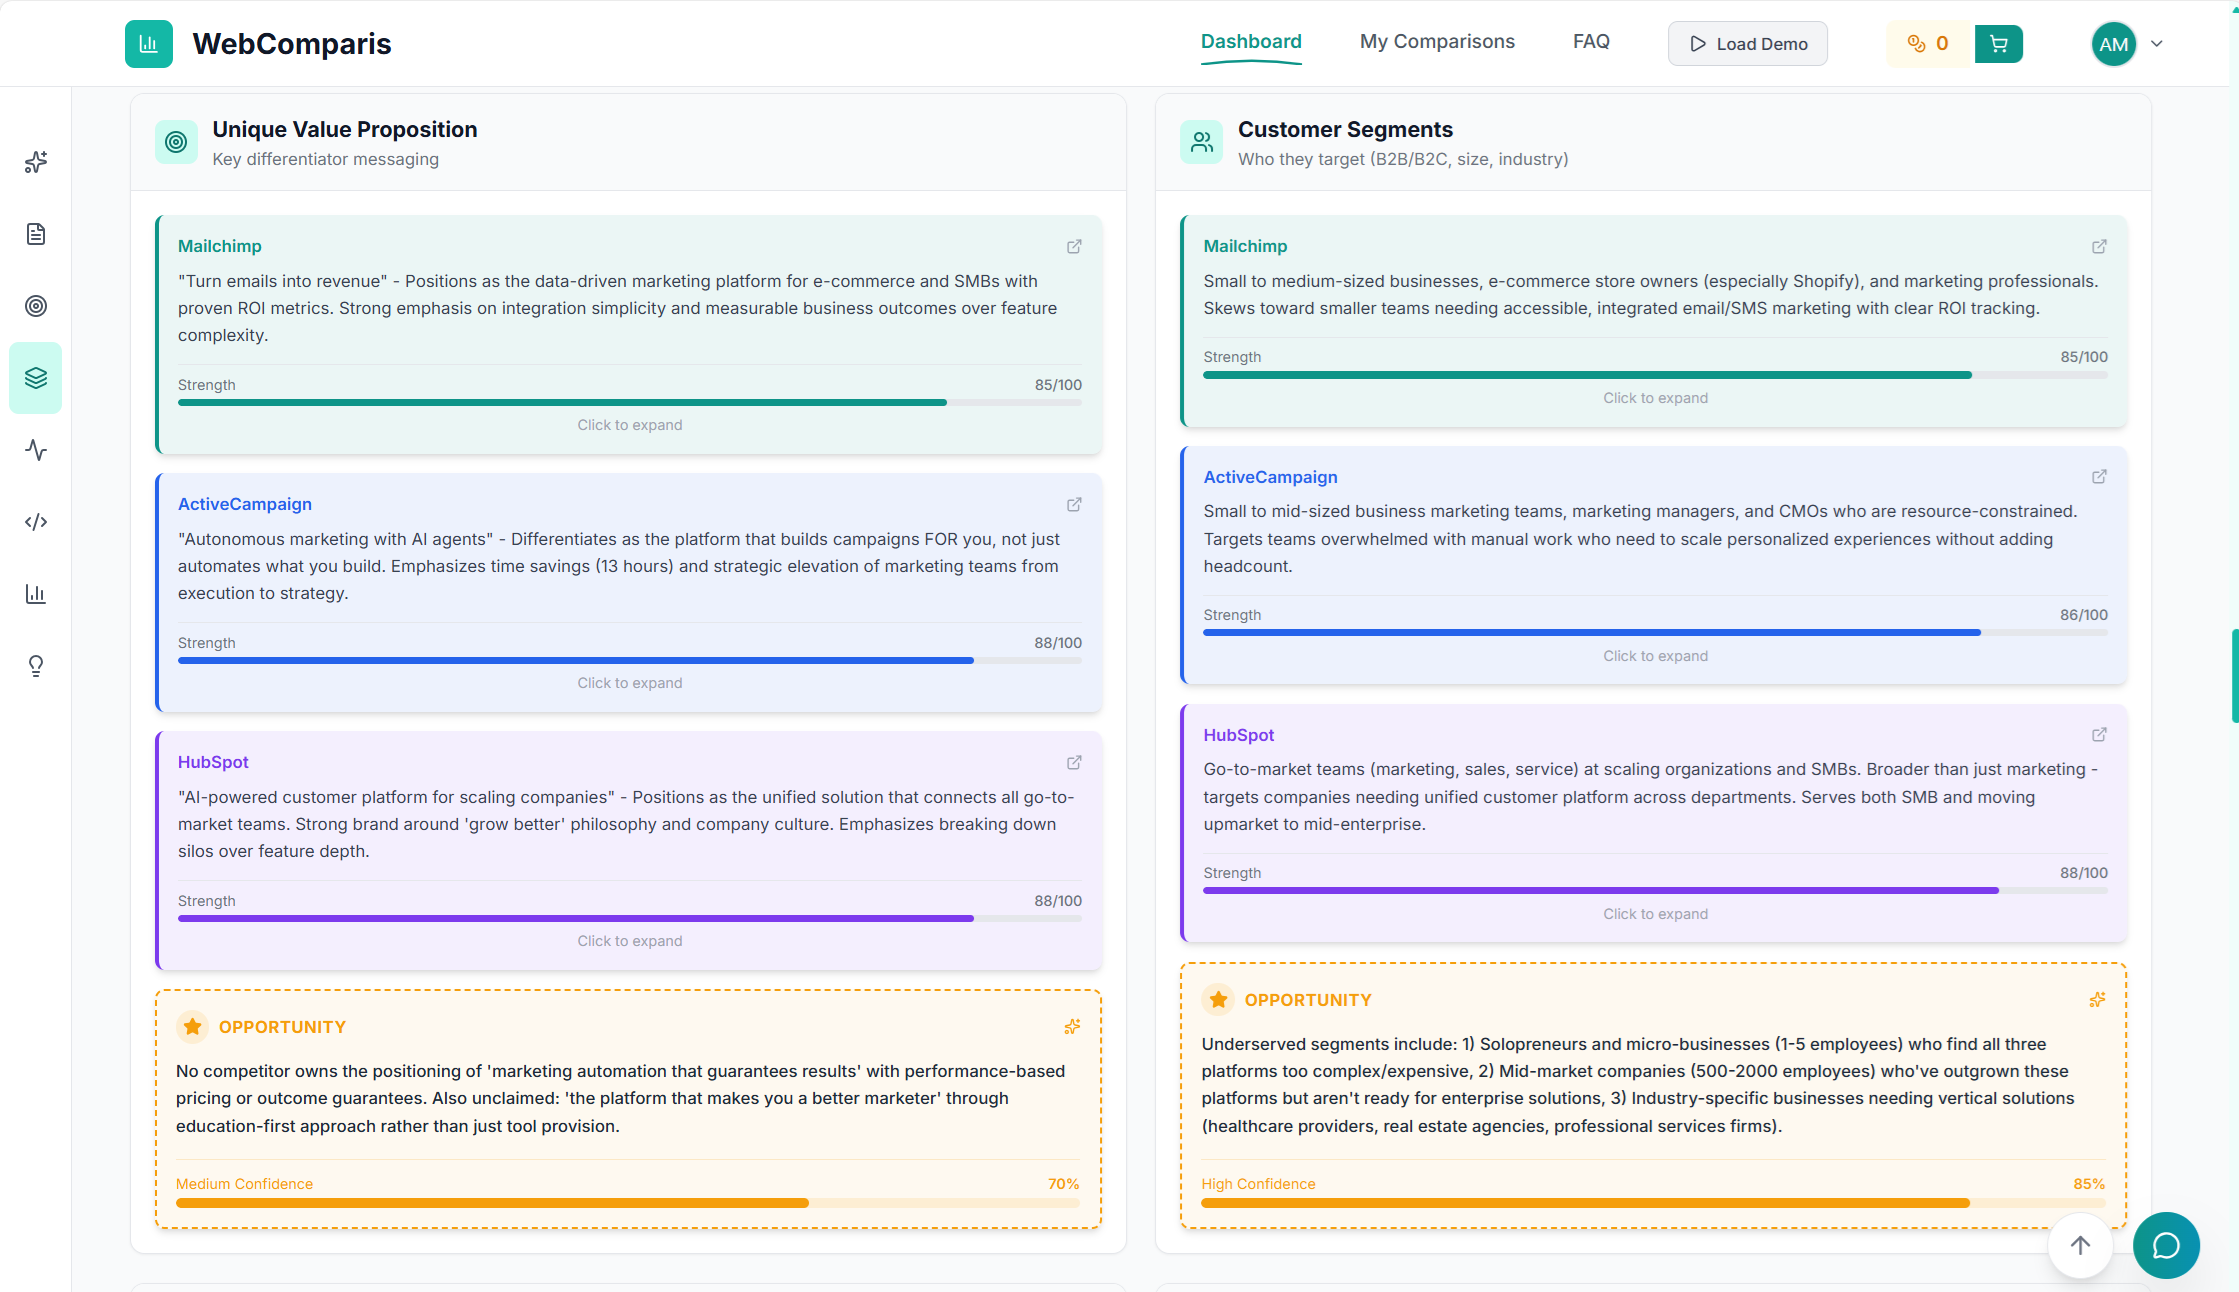Expand Mailchimp Customer Segments card
The width and height of the screenshot is (2239, 1292).
pos(1655,398)
